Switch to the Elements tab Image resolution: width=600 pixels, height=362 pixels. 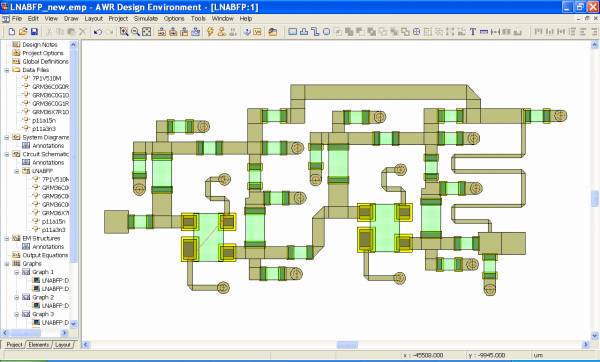pyautogui.click(x=39, y=344)
